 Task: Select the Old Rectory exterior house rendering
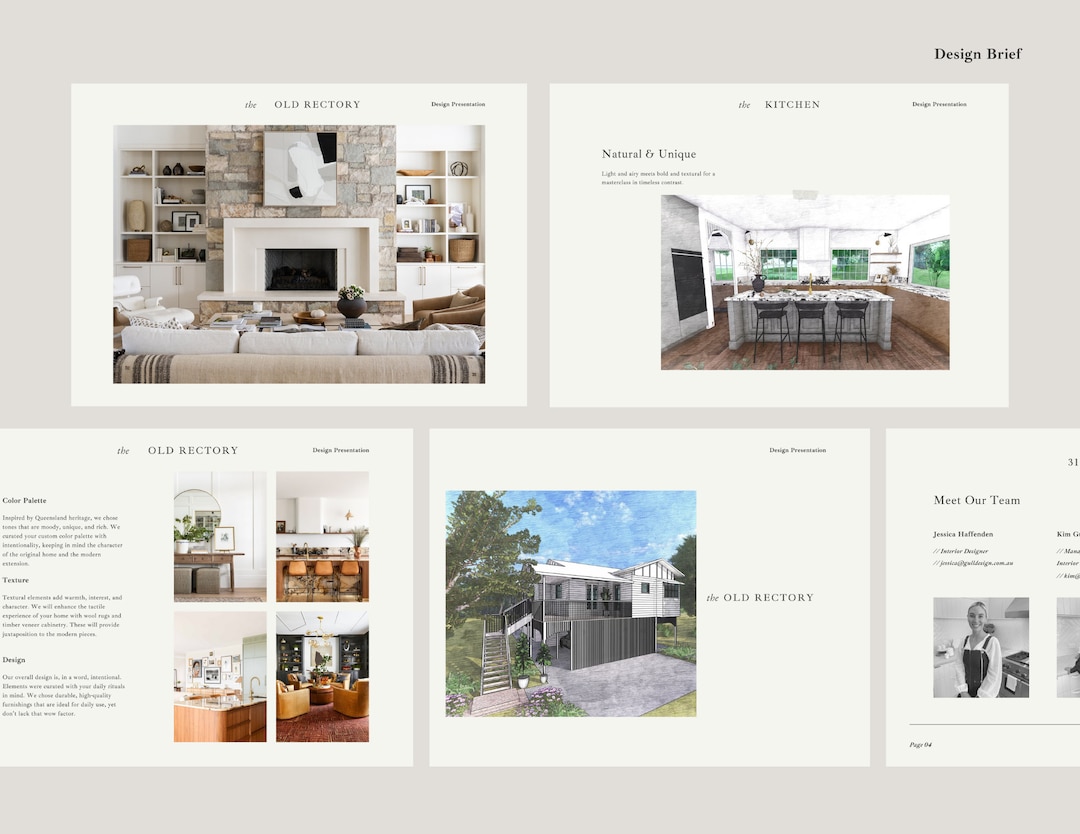coord(570,602)
